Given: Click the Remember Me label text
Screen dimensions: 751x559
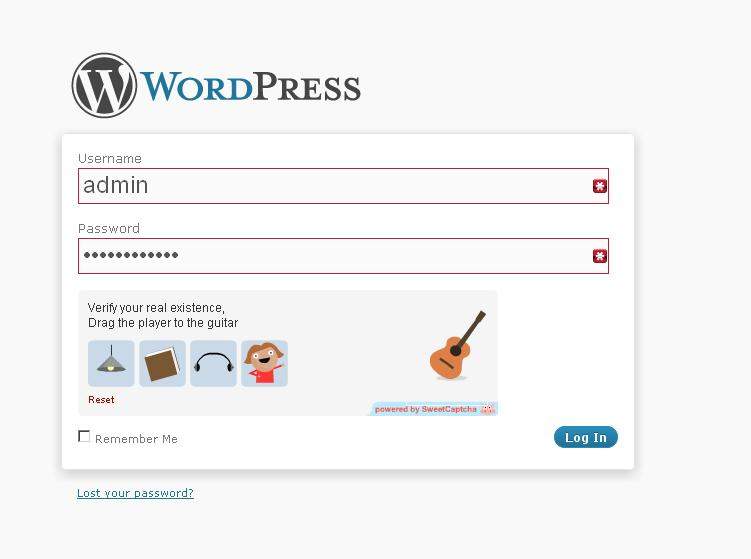Looking at the screenshot, I should 137,439.
